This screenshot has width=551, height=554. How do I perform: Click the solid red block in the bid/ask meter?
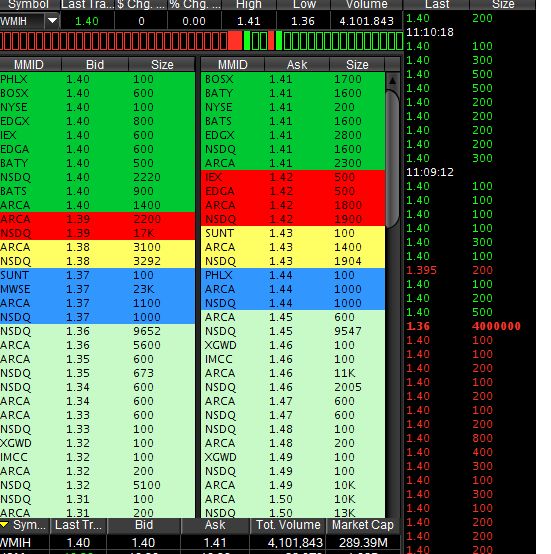[x=235, y=40]
